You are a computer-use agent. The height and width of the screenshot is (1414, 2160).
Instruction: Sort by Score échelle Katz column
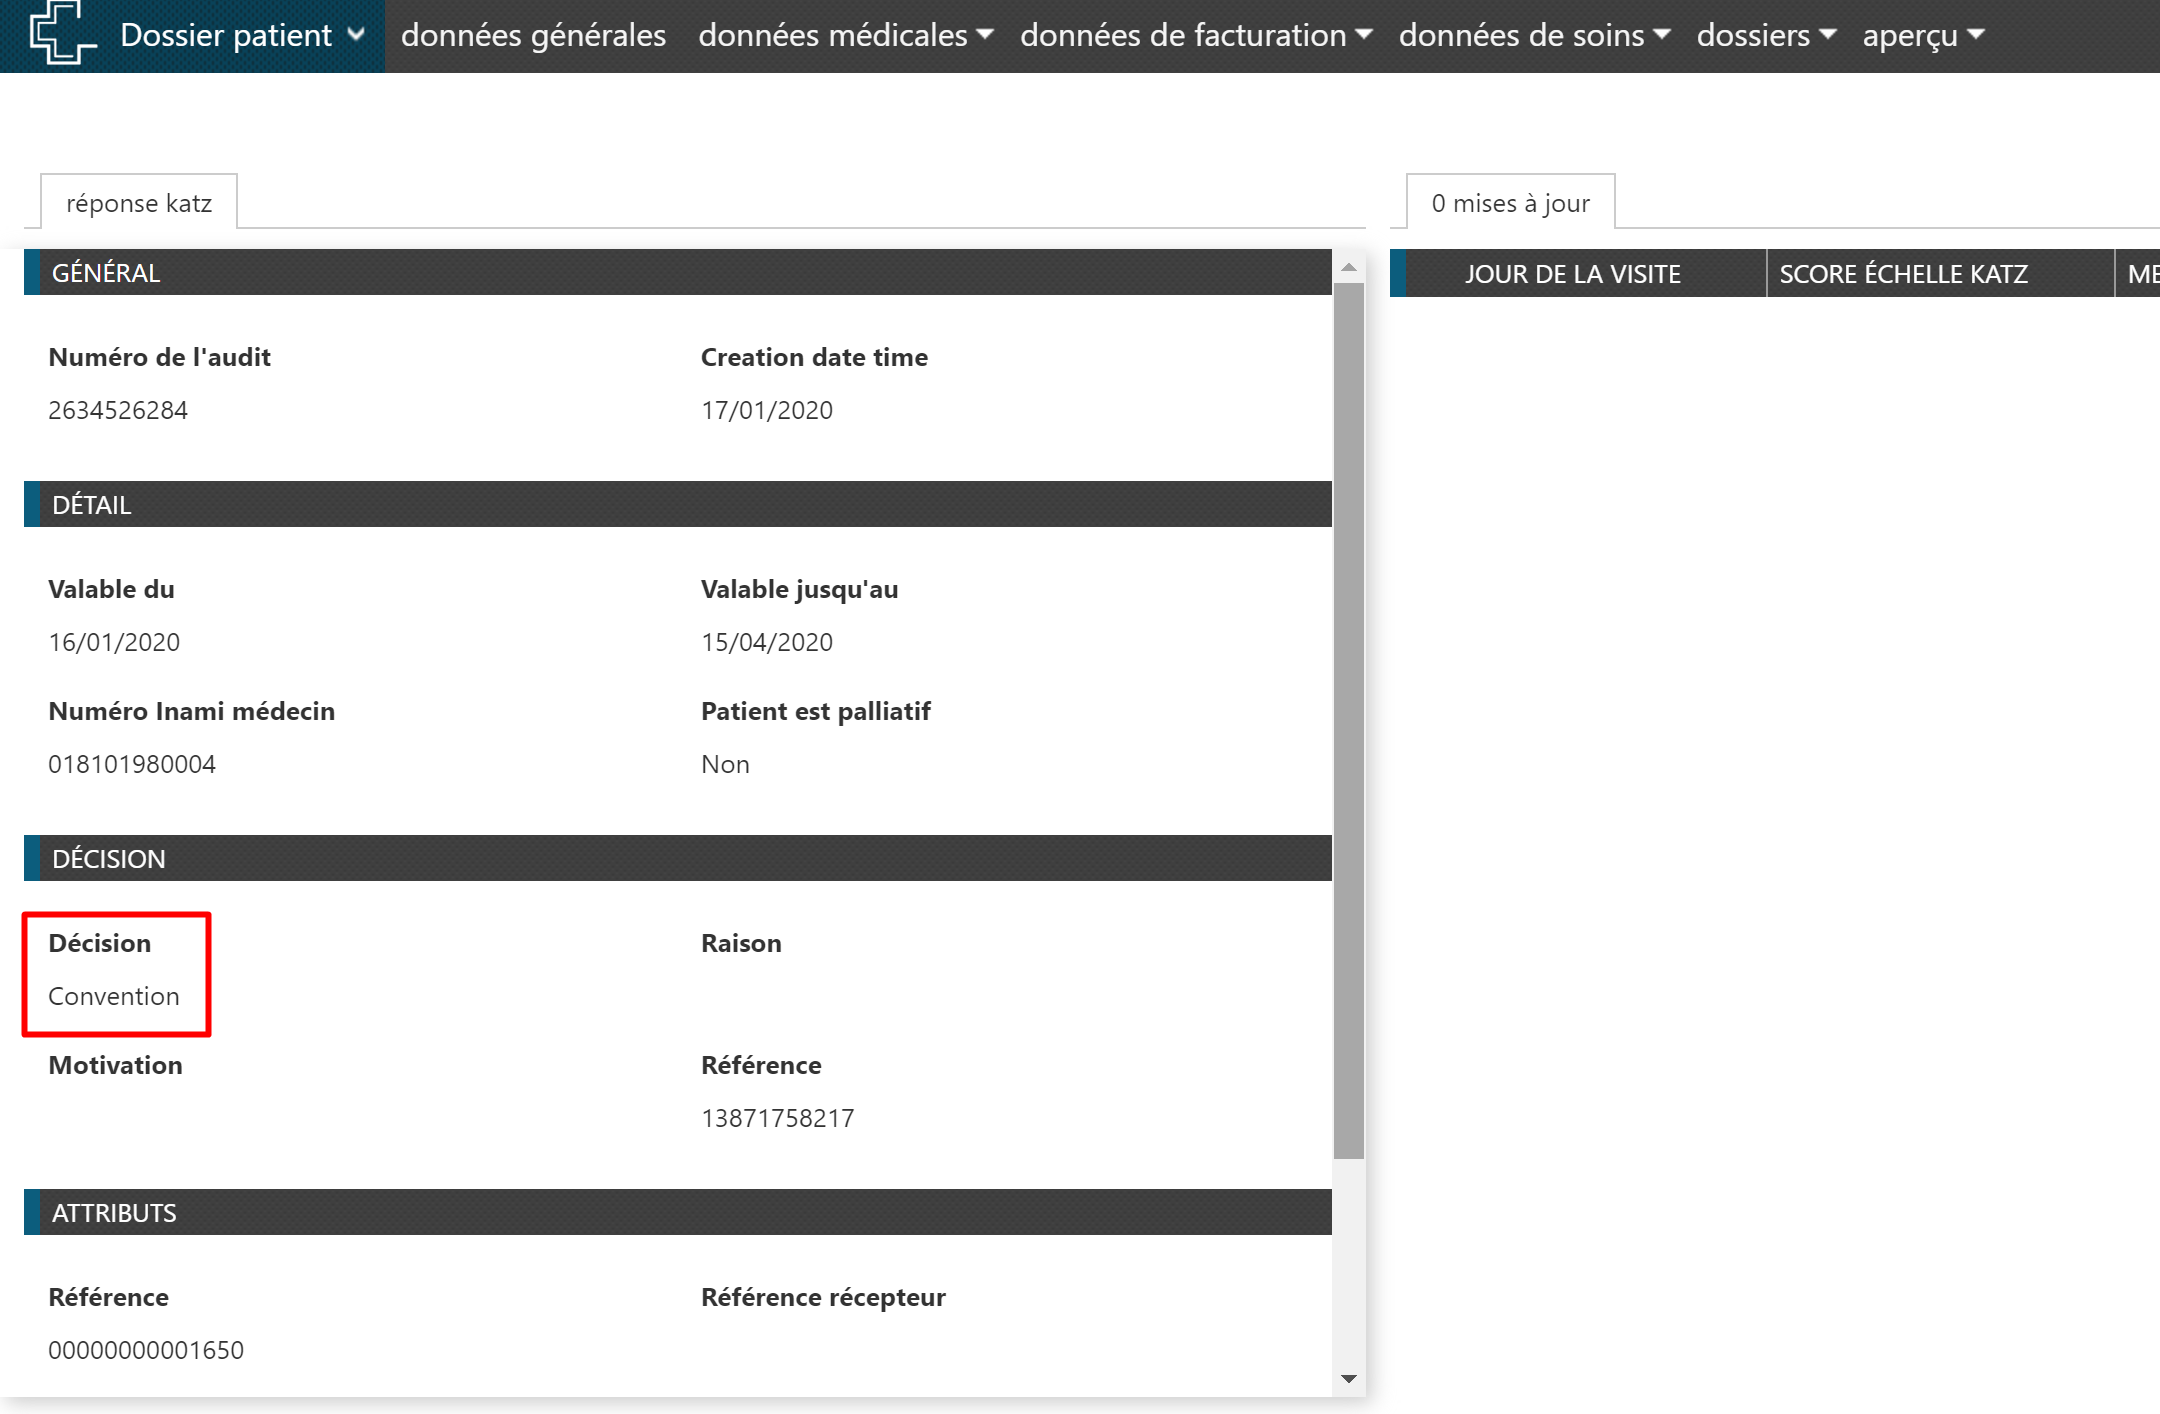click(x=1903, y=274)
